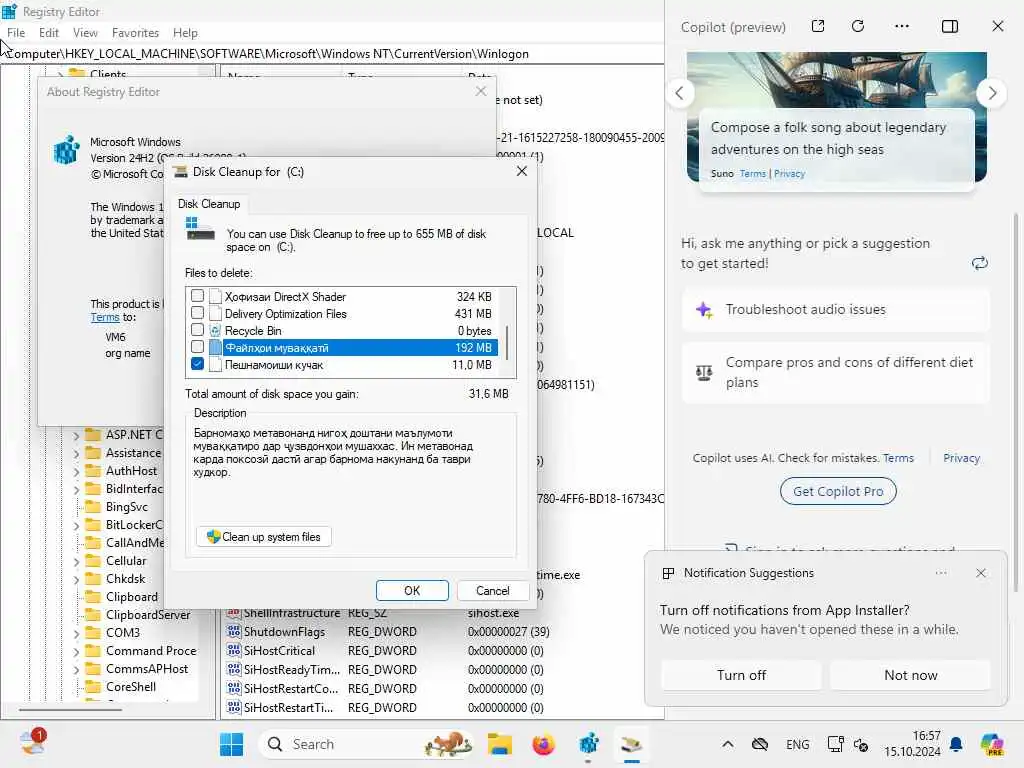Open Terms link in About Registry Editor
1024x768 pixels.
[104, 317]
